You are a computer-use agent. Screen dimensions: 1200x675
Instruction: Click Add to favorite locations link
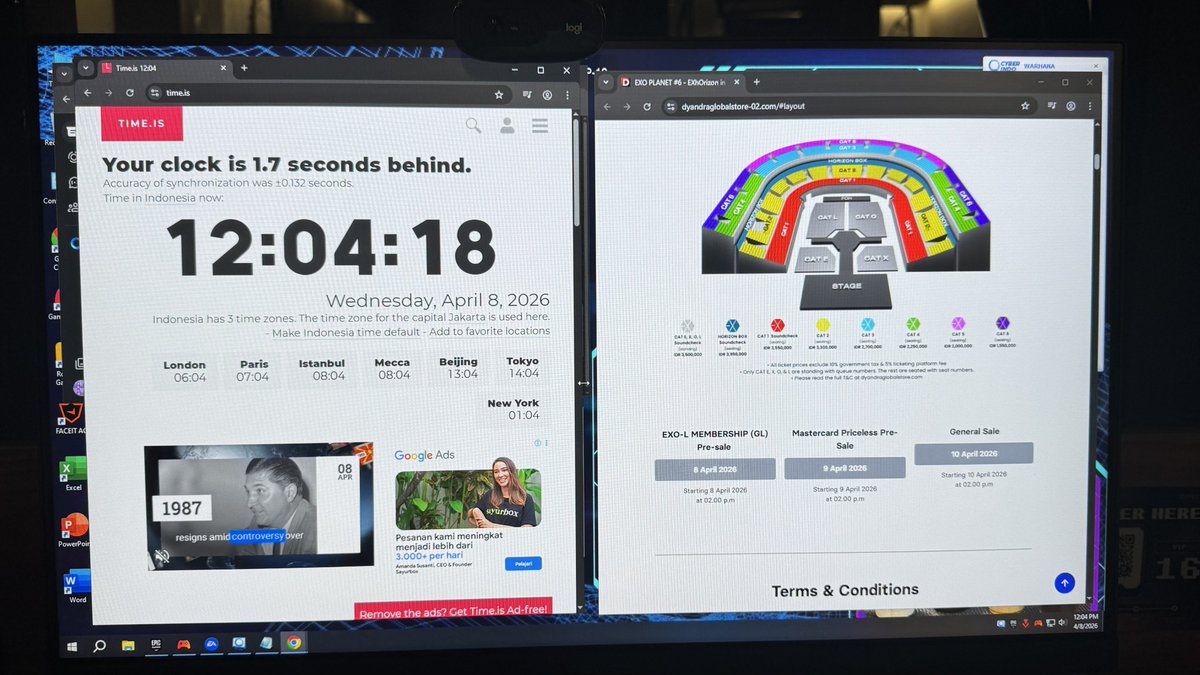(490, 331)
